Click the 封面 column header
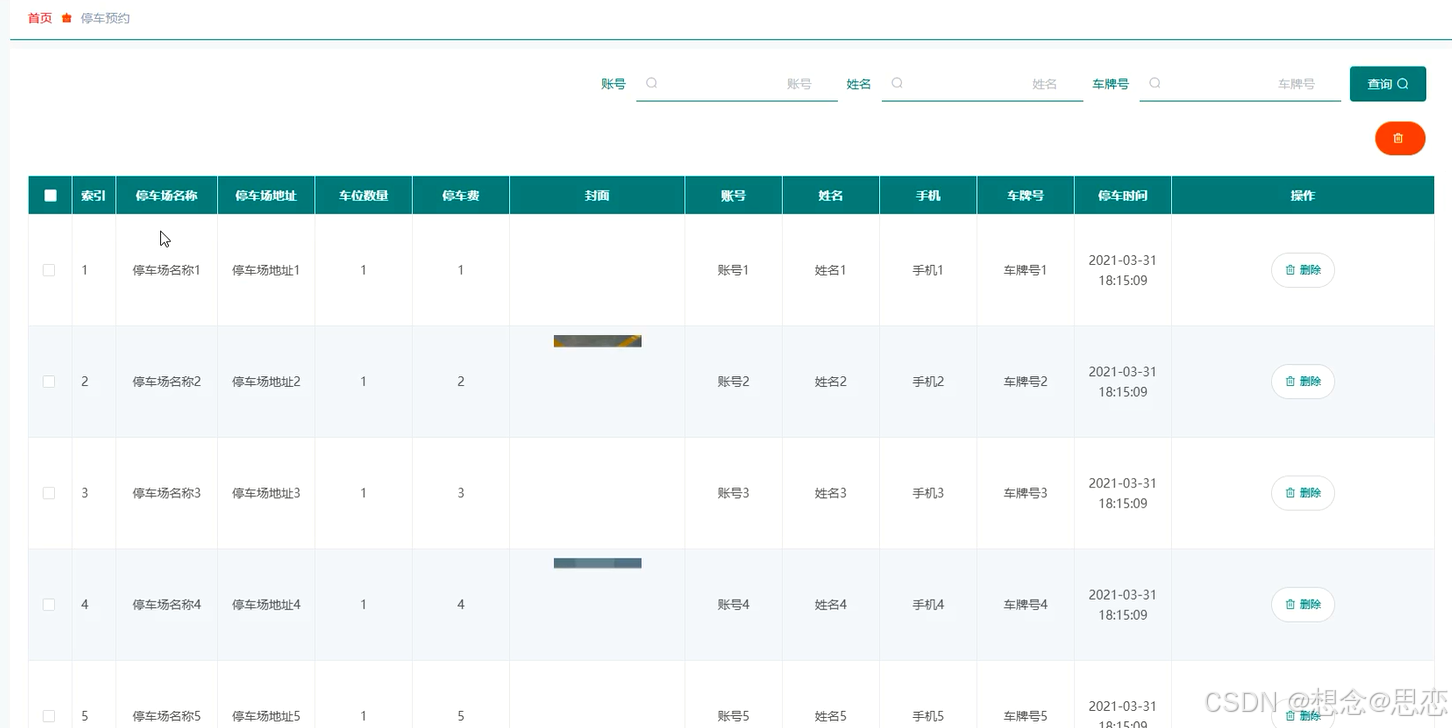The image size is (1452, 728). click(x=597, y=196)
